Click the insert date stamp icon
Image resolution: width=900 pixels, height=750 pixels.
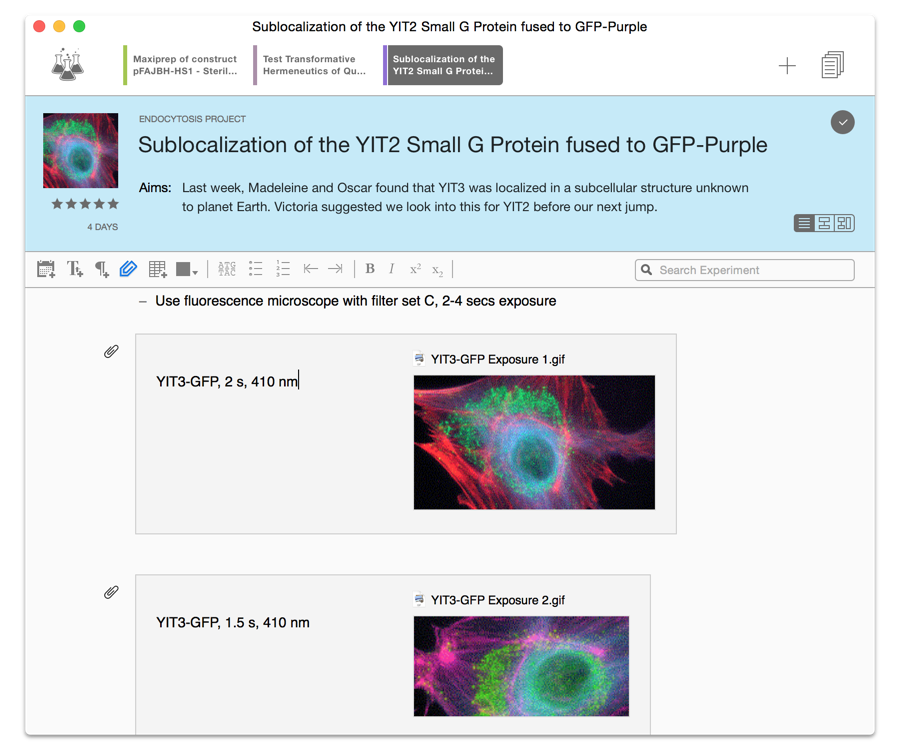46,269
